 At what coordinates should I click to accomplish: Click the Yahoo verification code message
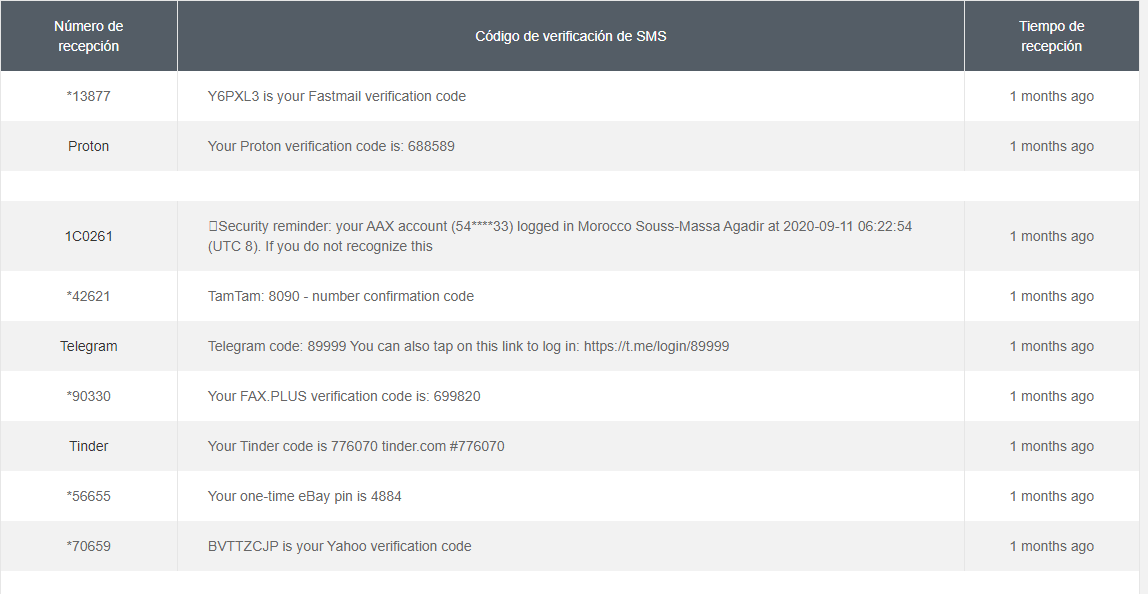pos(339,546)
